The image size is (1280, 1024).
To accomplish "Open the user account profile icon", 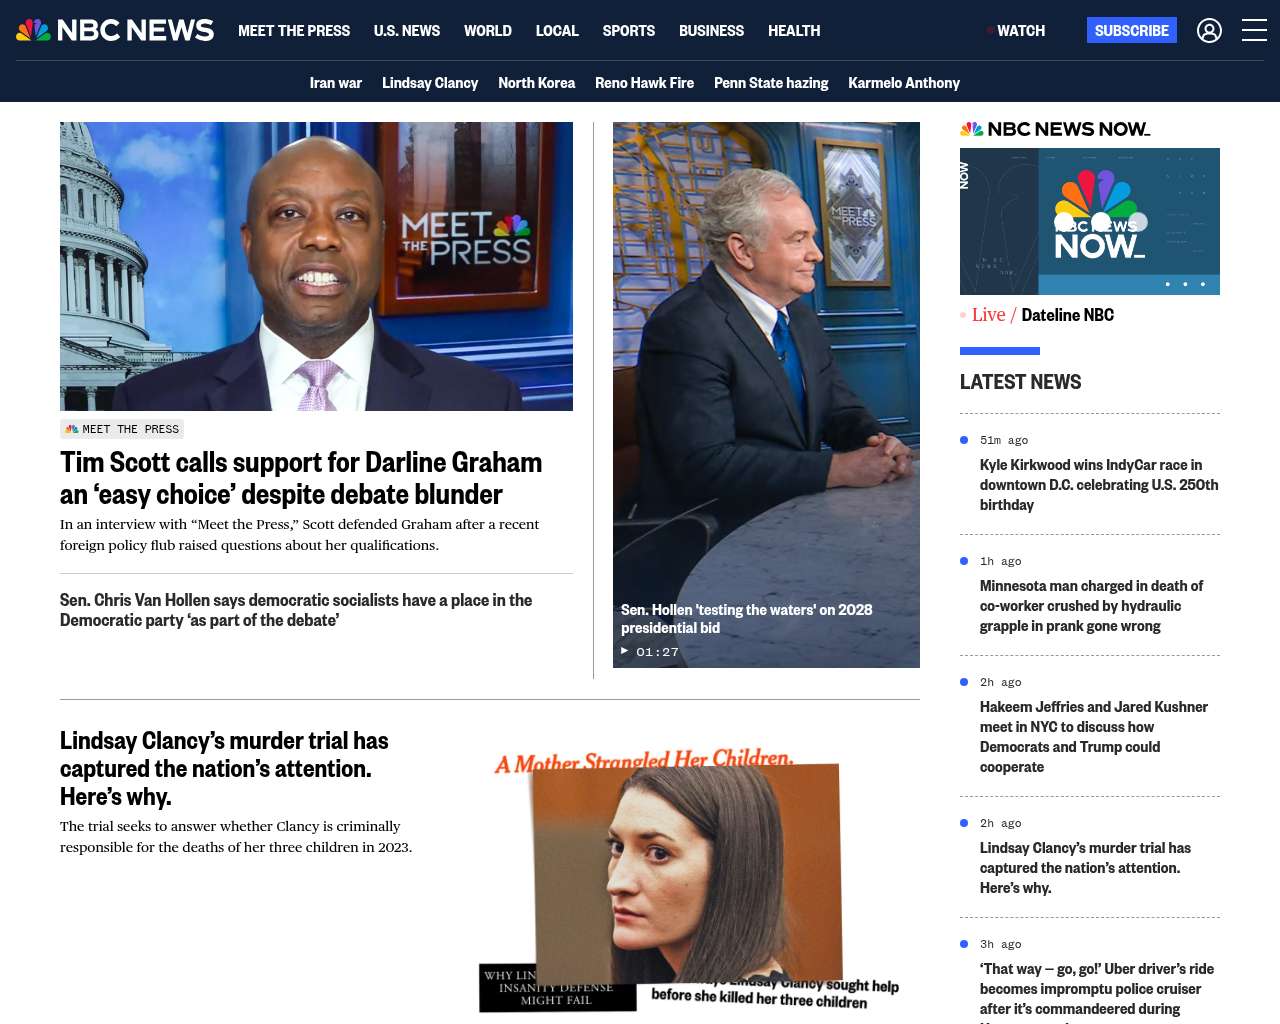I will [x=1209, y=31].
